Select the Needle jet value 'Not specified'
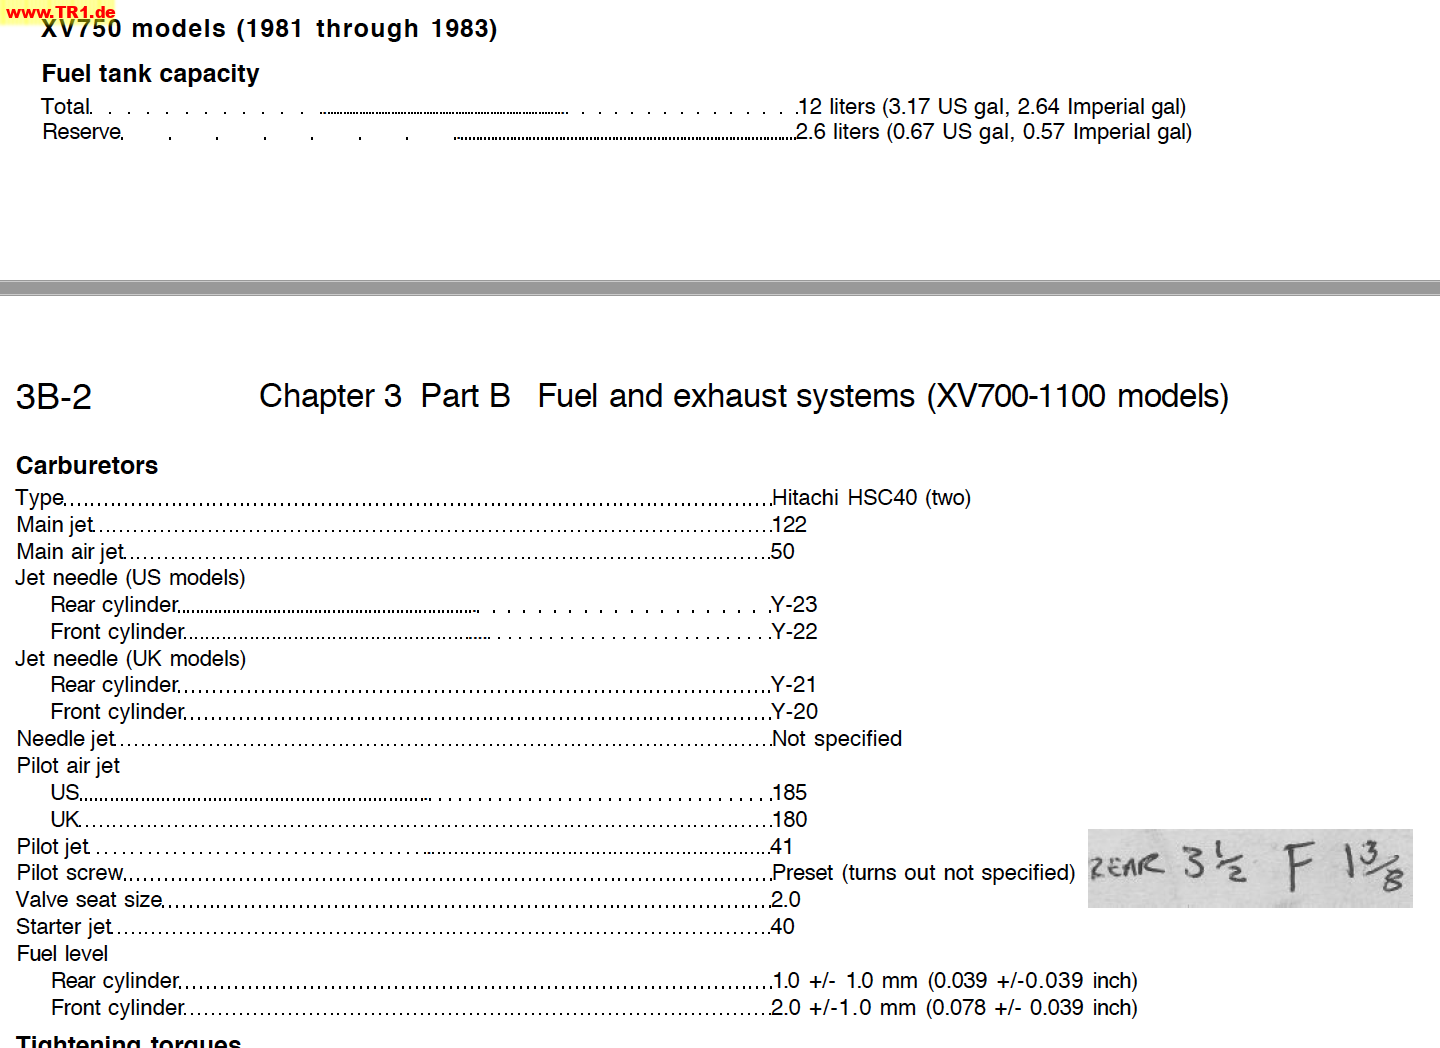Viewport: 1440px width, 1048px height. pyautogui.click(x=837, y=739)
